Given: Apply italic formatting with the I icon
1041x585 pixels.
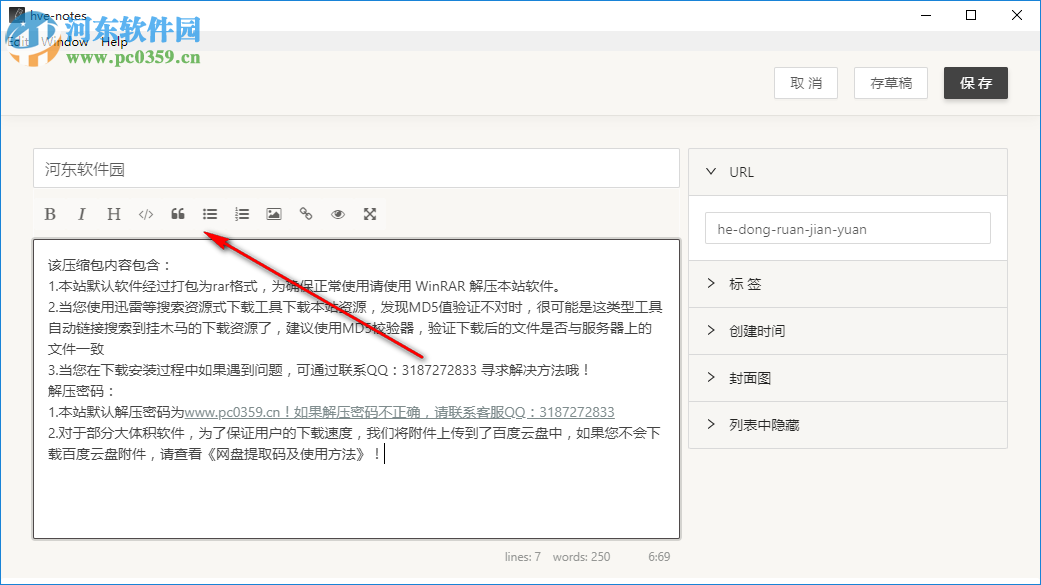Looking at the screenshot, I should pyautogui.click(x=82, y=214).
